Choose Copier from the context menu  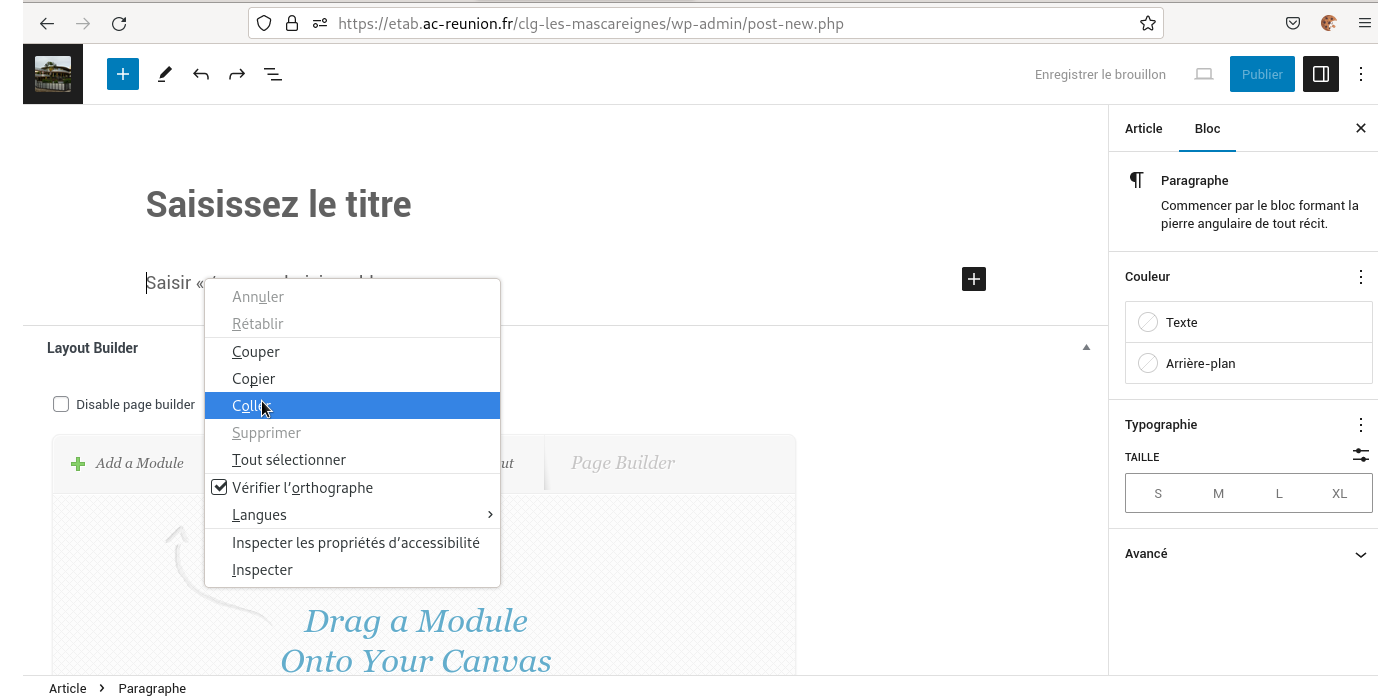tap(254, 379)
